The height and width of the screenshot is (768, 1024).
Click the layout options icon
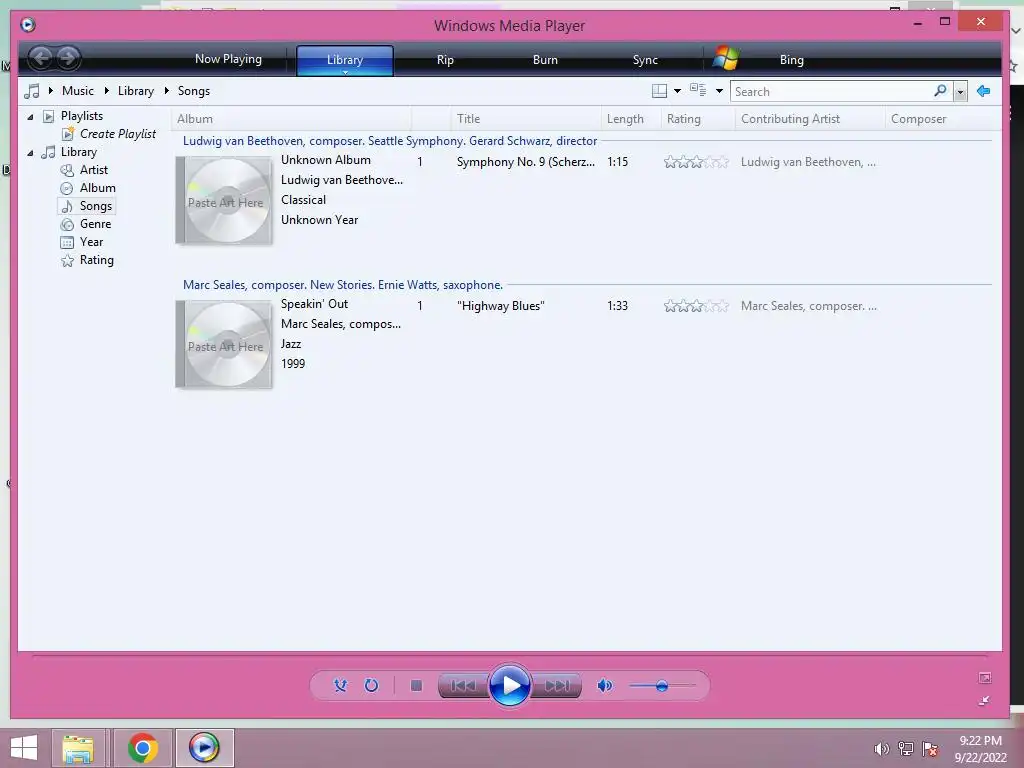(660, 91)
